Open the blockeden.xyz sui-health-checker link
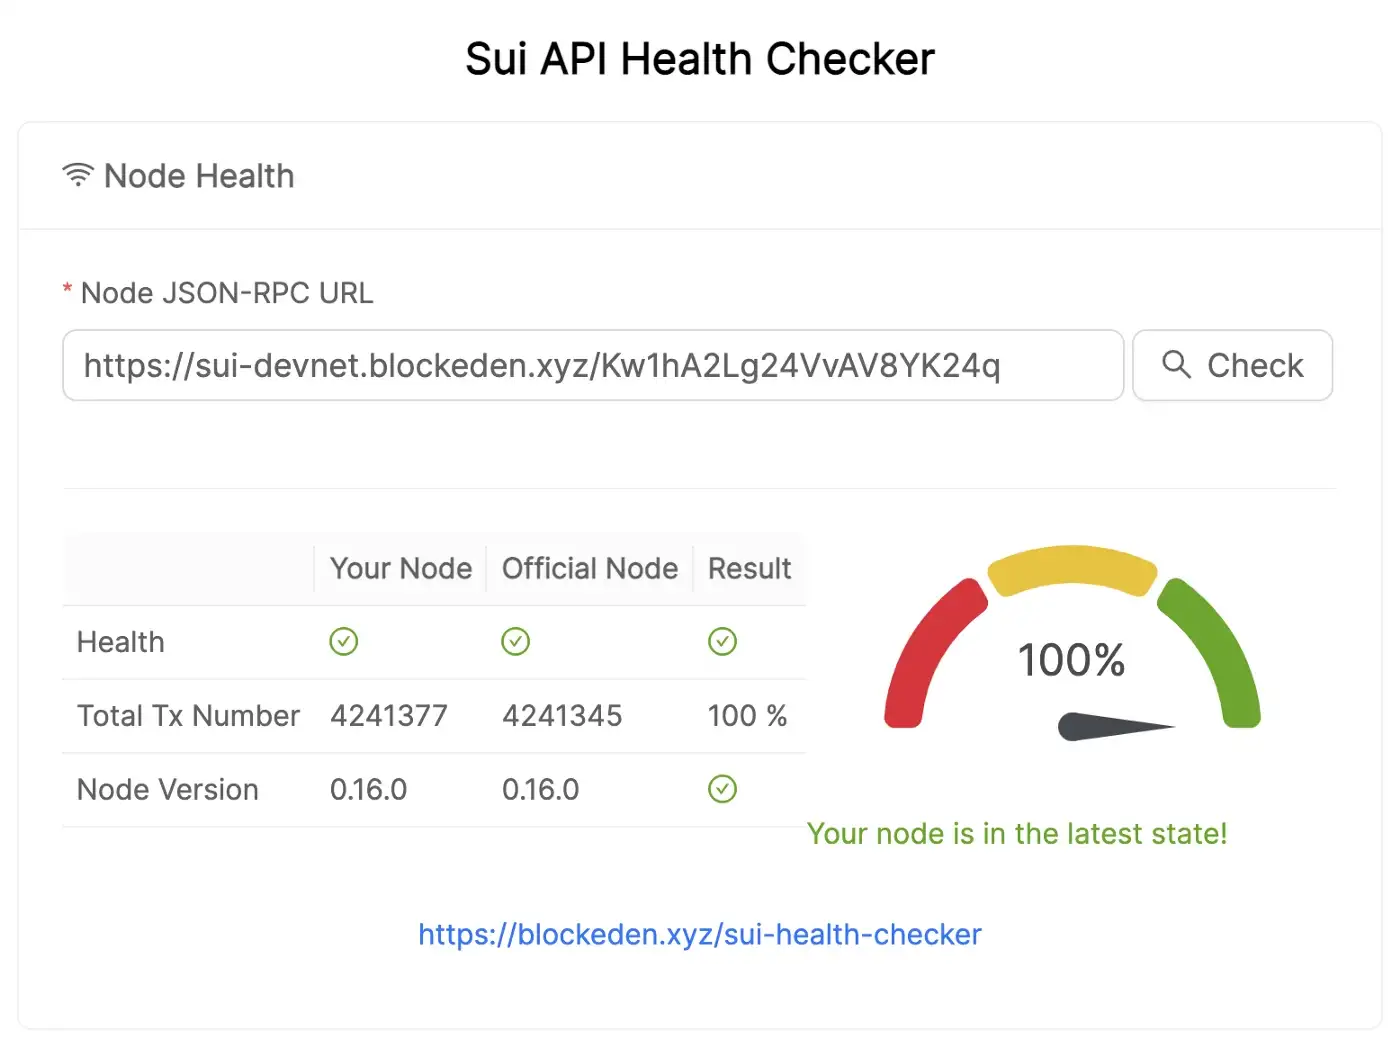1400x1047 pixels. (699, 934)
